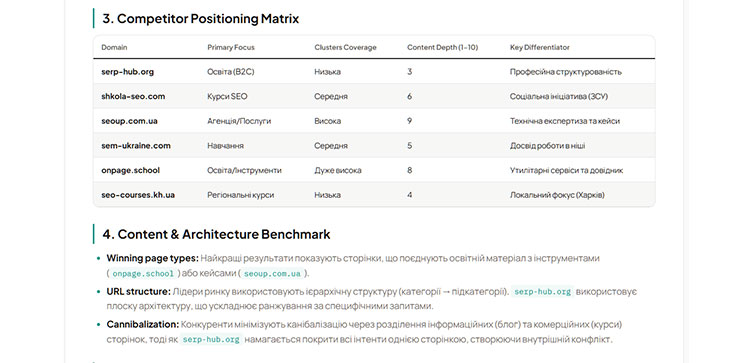Select sem-ukraine.com domain cell
The image size is (752, 363).
pos(136,146)
